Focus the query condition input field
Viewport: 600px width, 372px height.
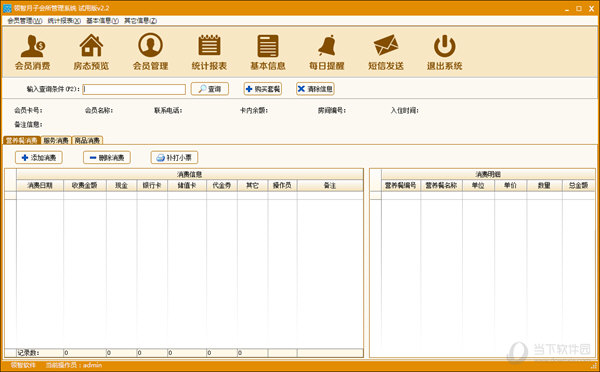pos(134,89)
